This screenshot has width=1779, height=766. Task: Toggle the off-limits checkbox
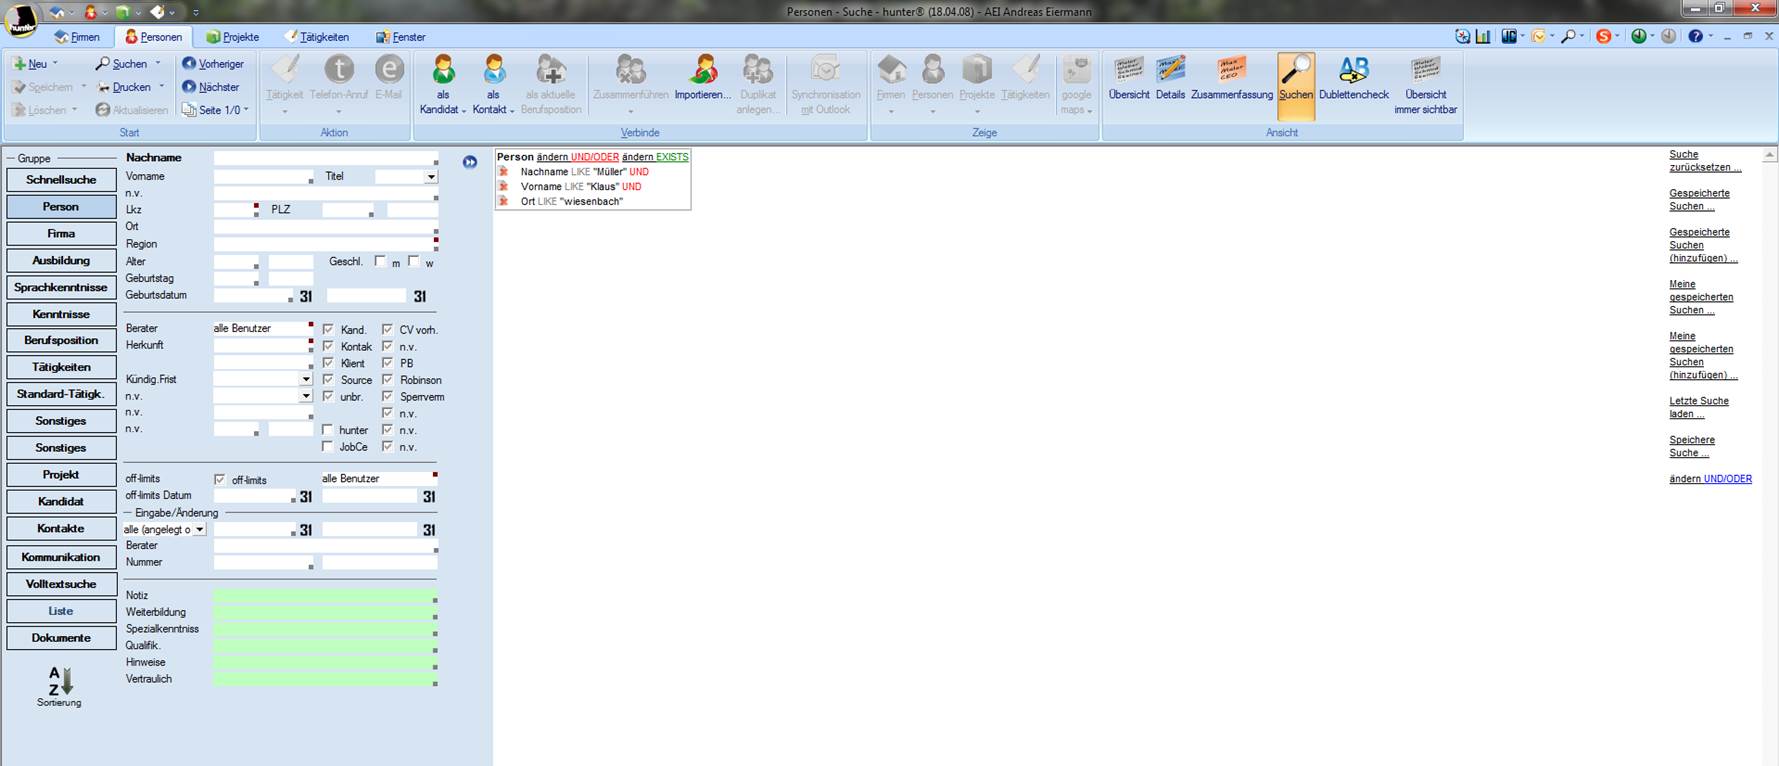pos(220,480)
